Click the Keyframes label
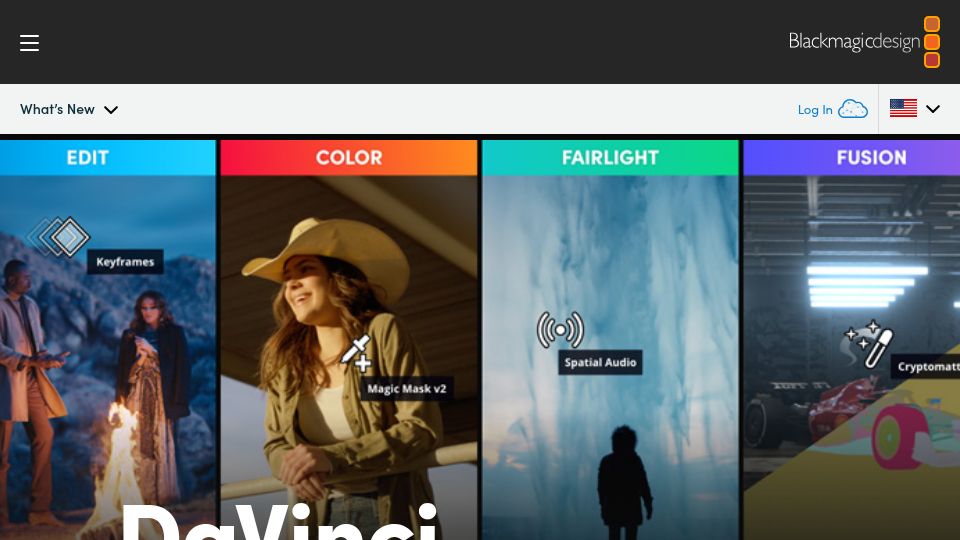The height and width of the screenshot is (540, 960). (x=125, y=261)
